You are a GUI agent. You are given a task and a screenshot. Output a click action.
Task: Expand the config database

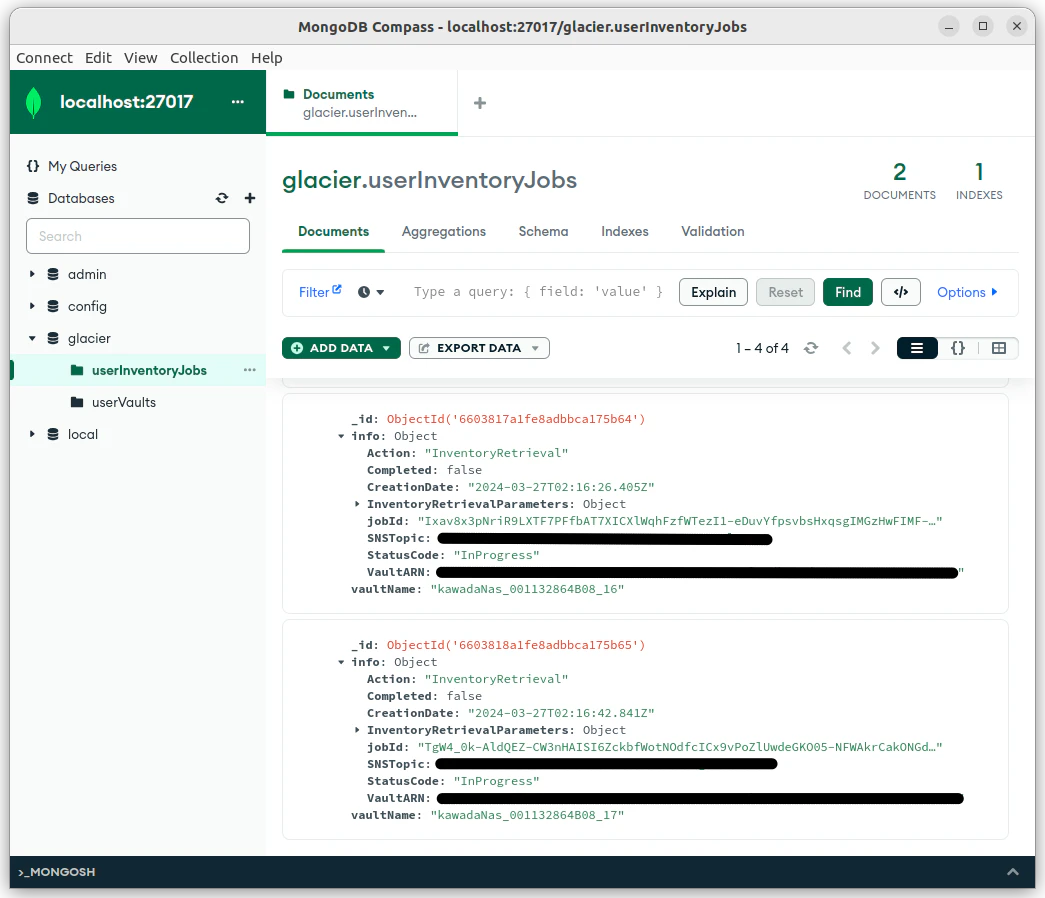[32, 306]
